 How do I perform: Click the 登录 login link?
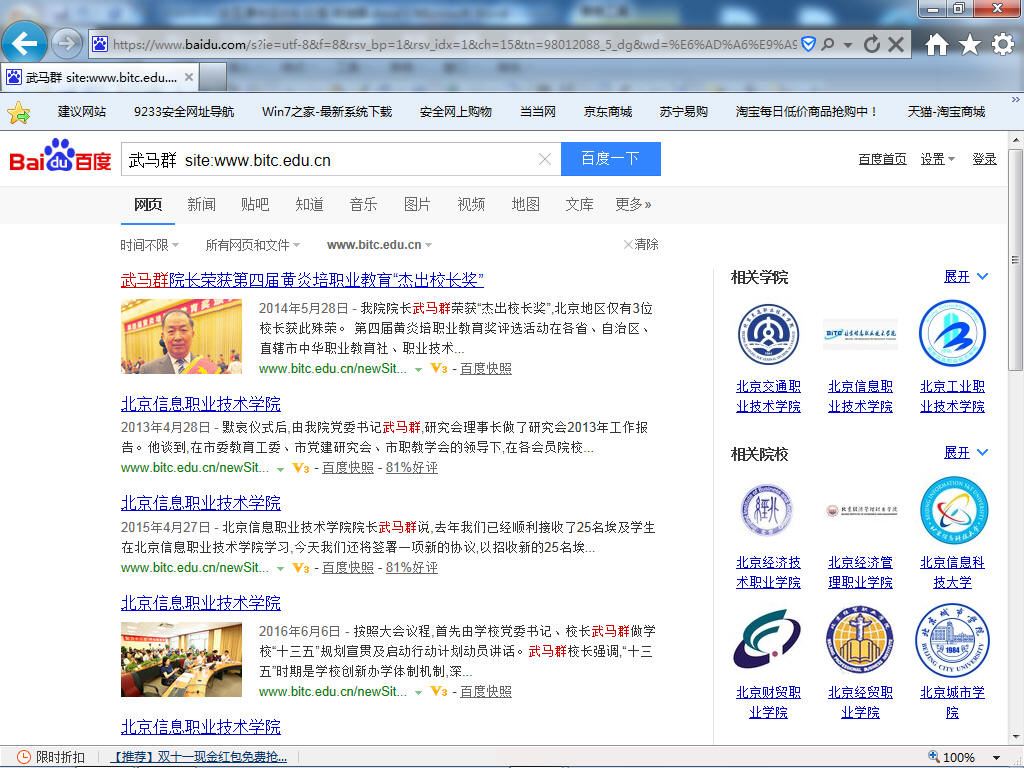pyautogui.click(x=984, y=159)
